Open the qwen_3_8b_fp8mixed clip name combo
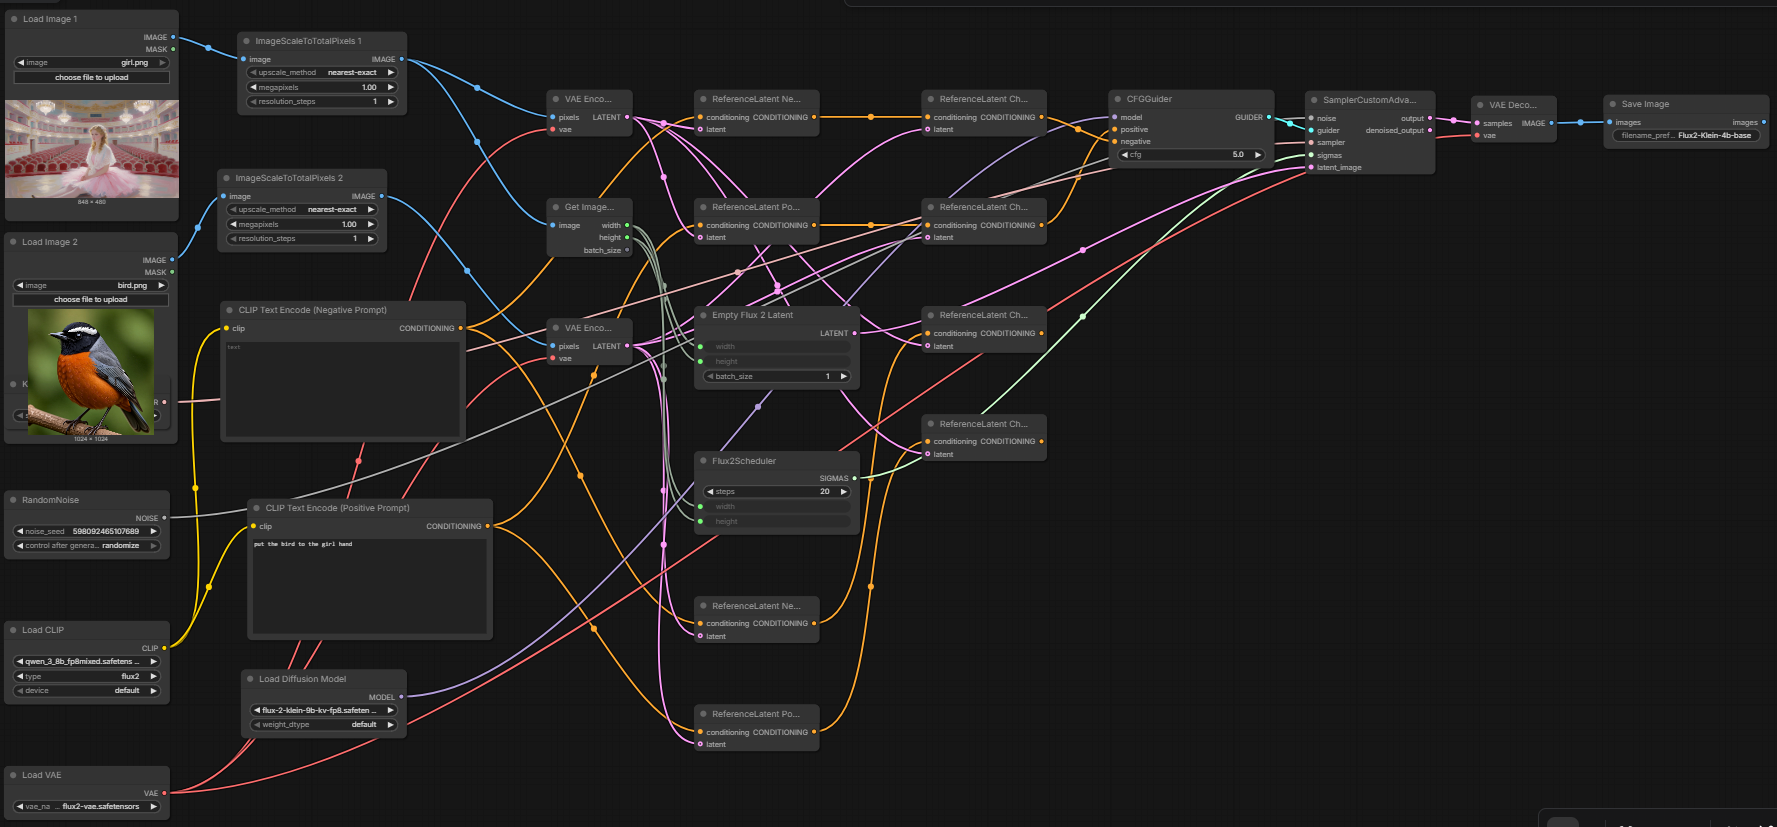The image size is (1777, 827). (87, 662)
